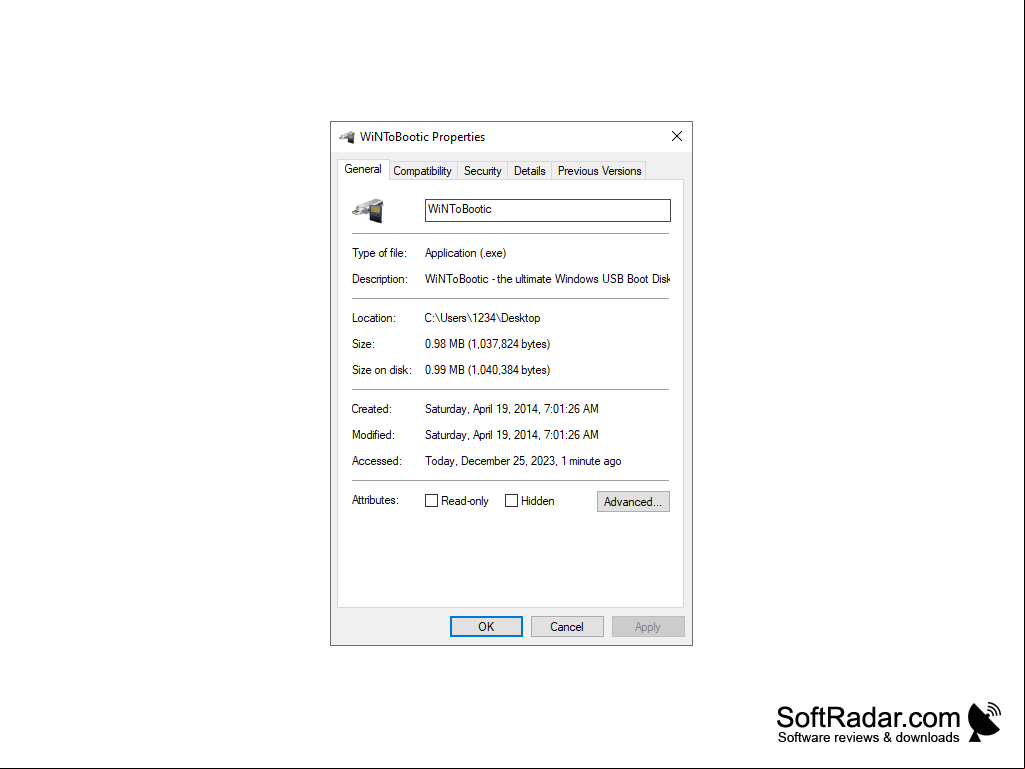Viewport: 1025px width, 769px height.
Task: Select the file type text 'Application (.exe)'
Action: click(465, 253)
